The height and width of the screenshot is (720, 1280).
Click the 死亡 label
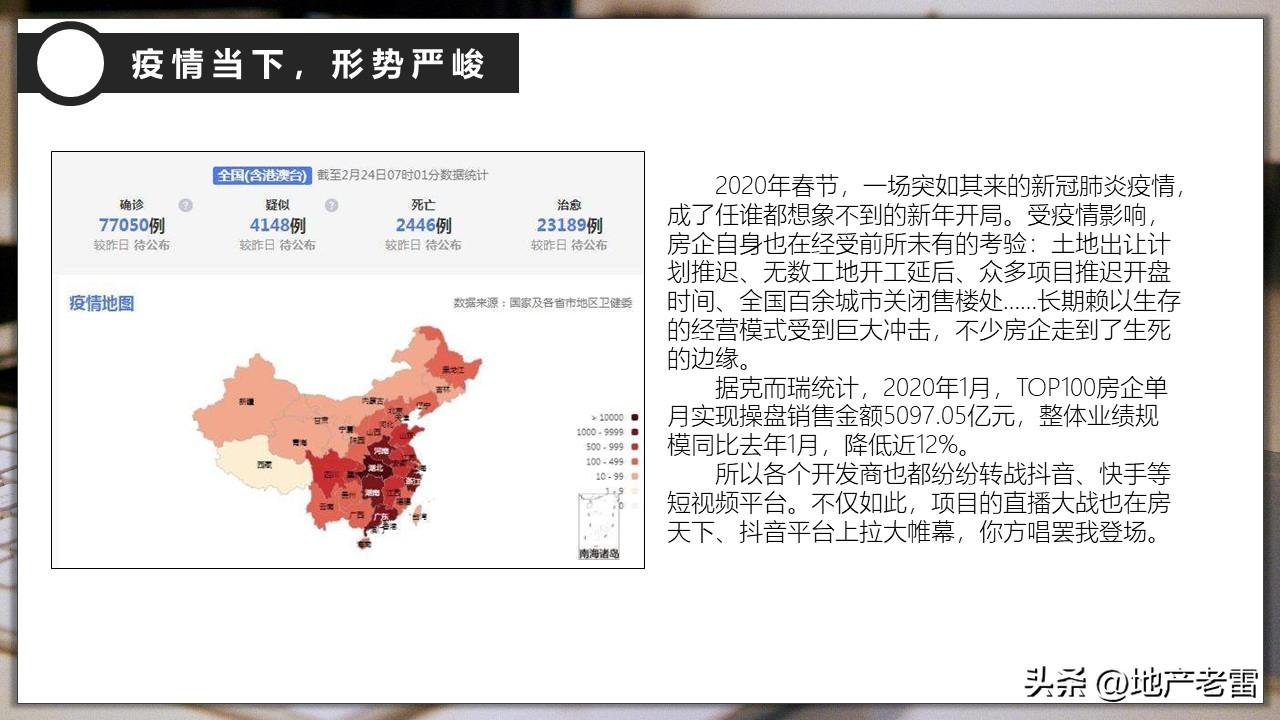tap(423, 205)
